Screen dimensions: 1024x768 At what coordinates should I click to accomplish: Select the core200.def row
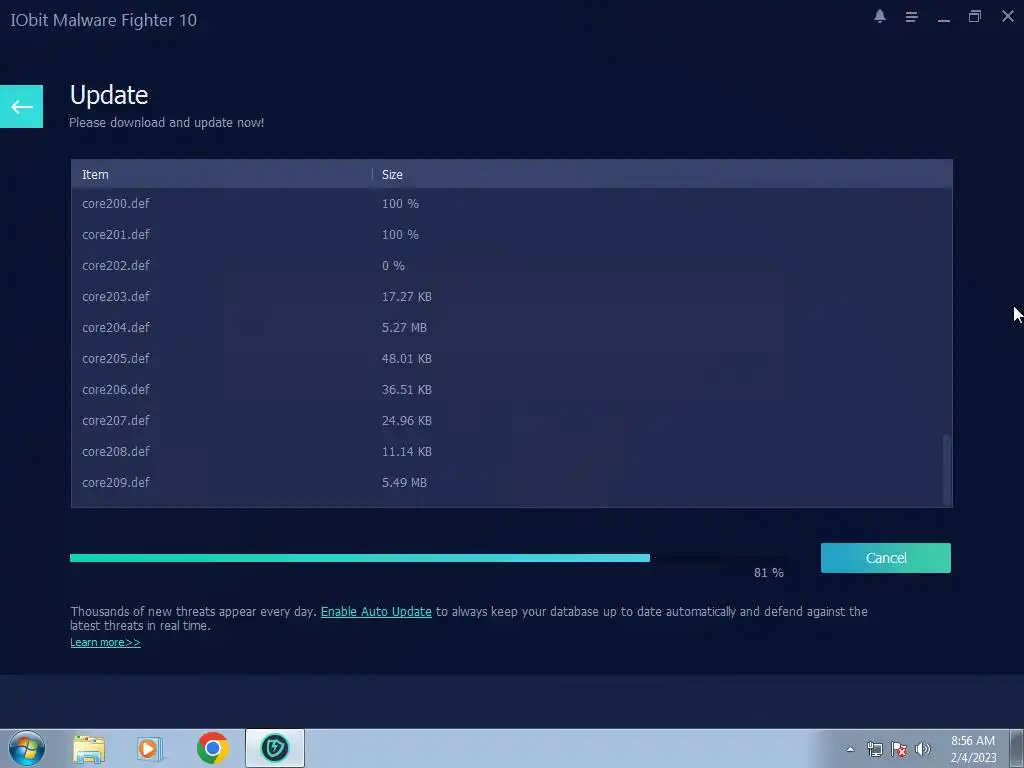512,204
